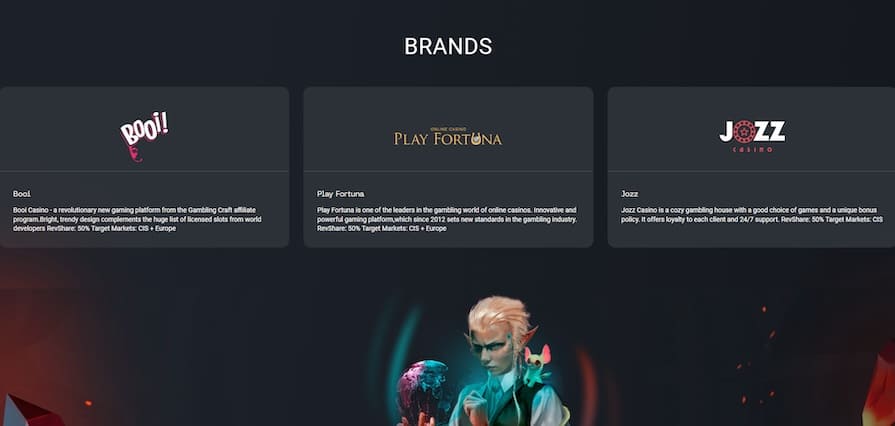Click the Play Fortuna brand card

[448, 167]
